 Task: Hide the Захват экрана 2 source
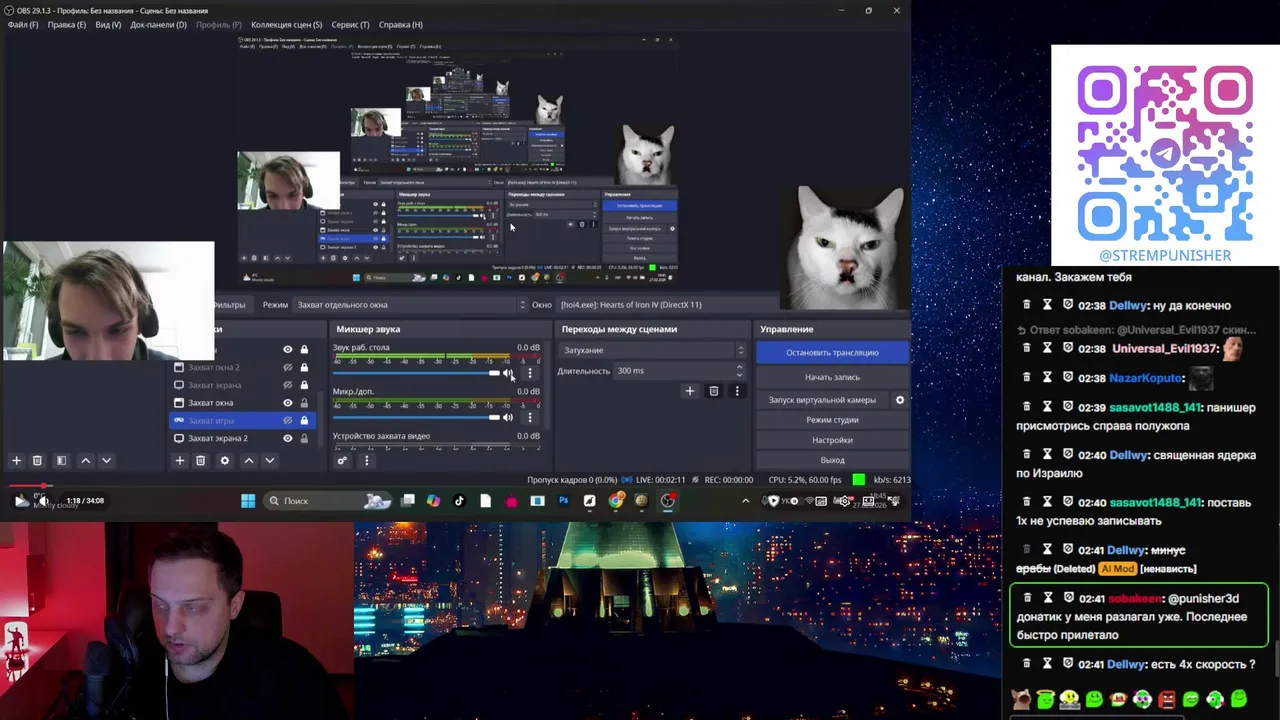[x=288, y=438]
